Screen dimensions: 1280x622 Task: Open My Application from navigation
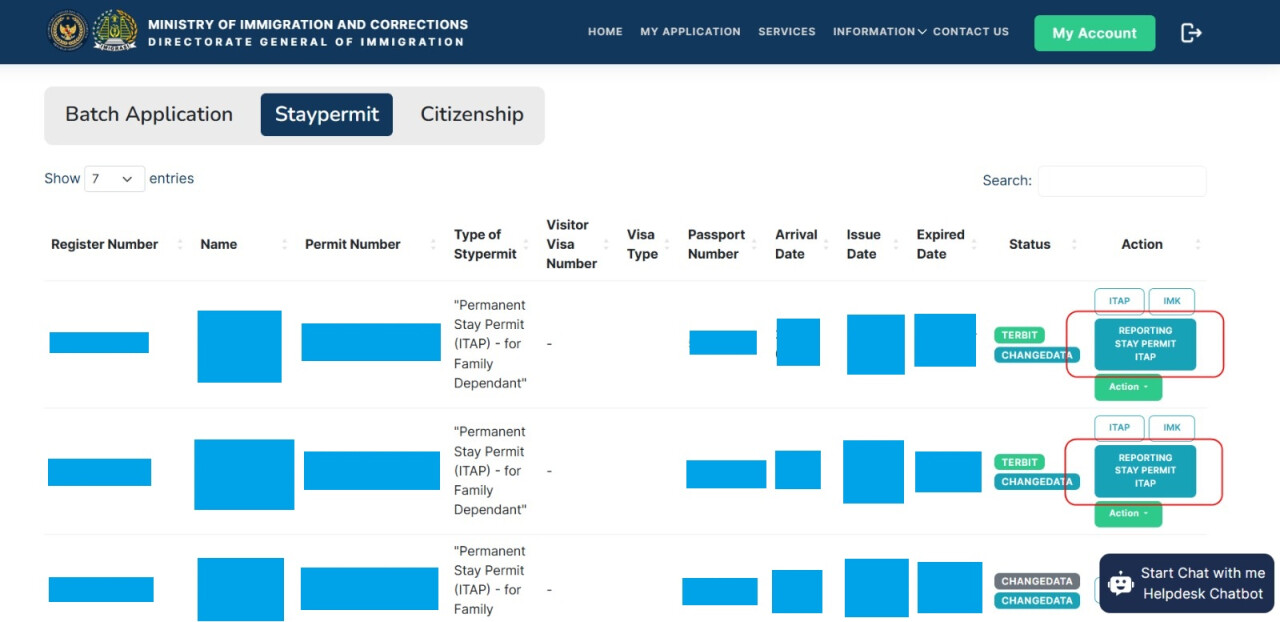pos(690,32)
